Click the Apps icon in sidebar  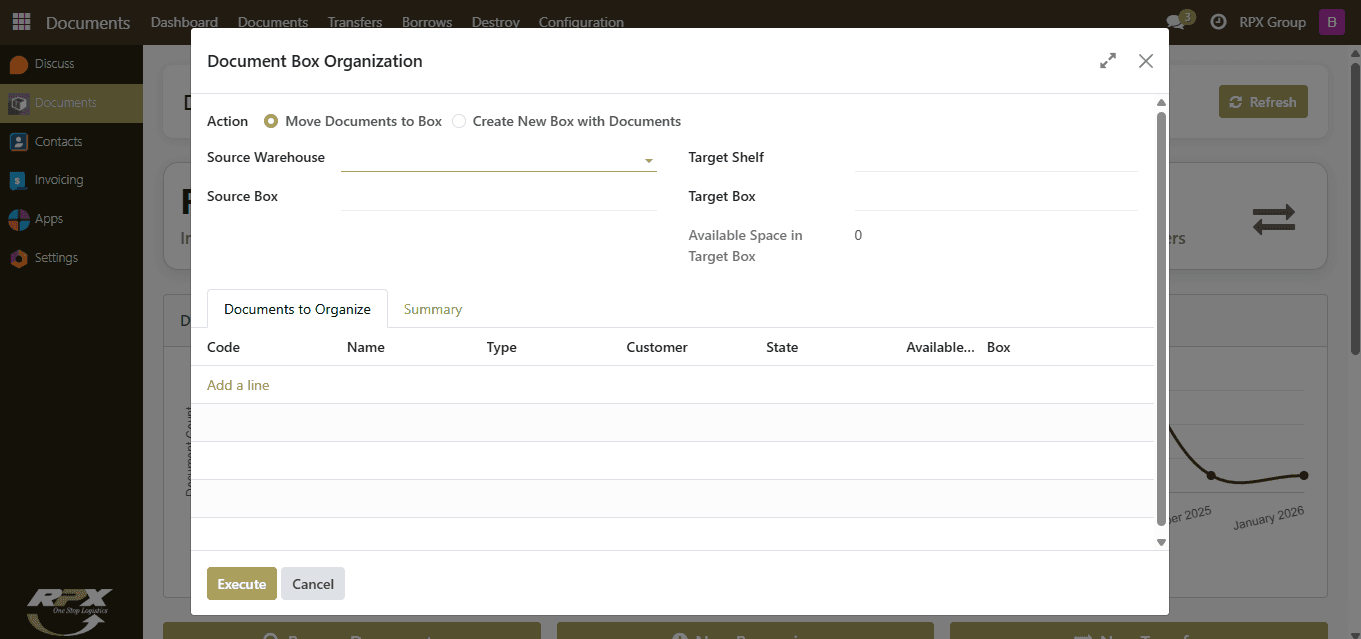pyautogui.click(x=18, y=219)
